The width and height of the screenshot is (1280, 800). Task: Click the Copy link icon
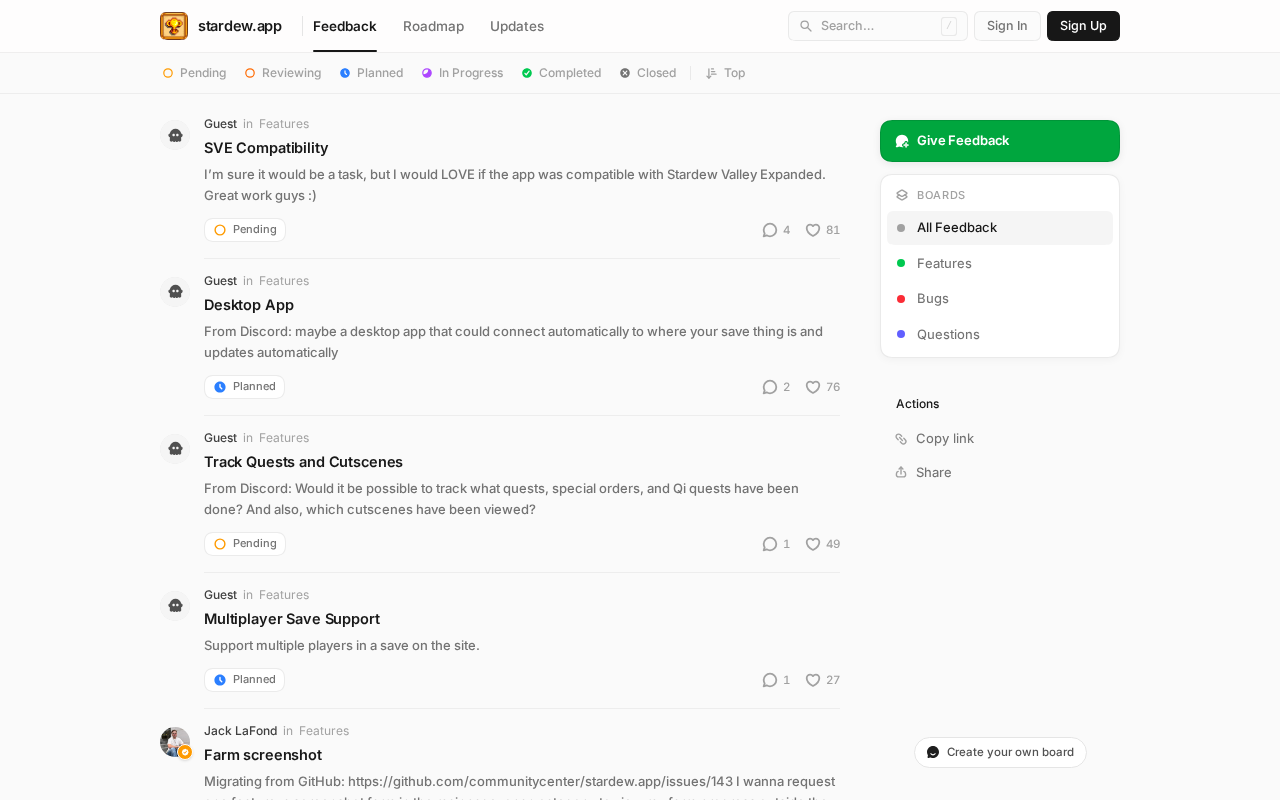pos(901,439)
